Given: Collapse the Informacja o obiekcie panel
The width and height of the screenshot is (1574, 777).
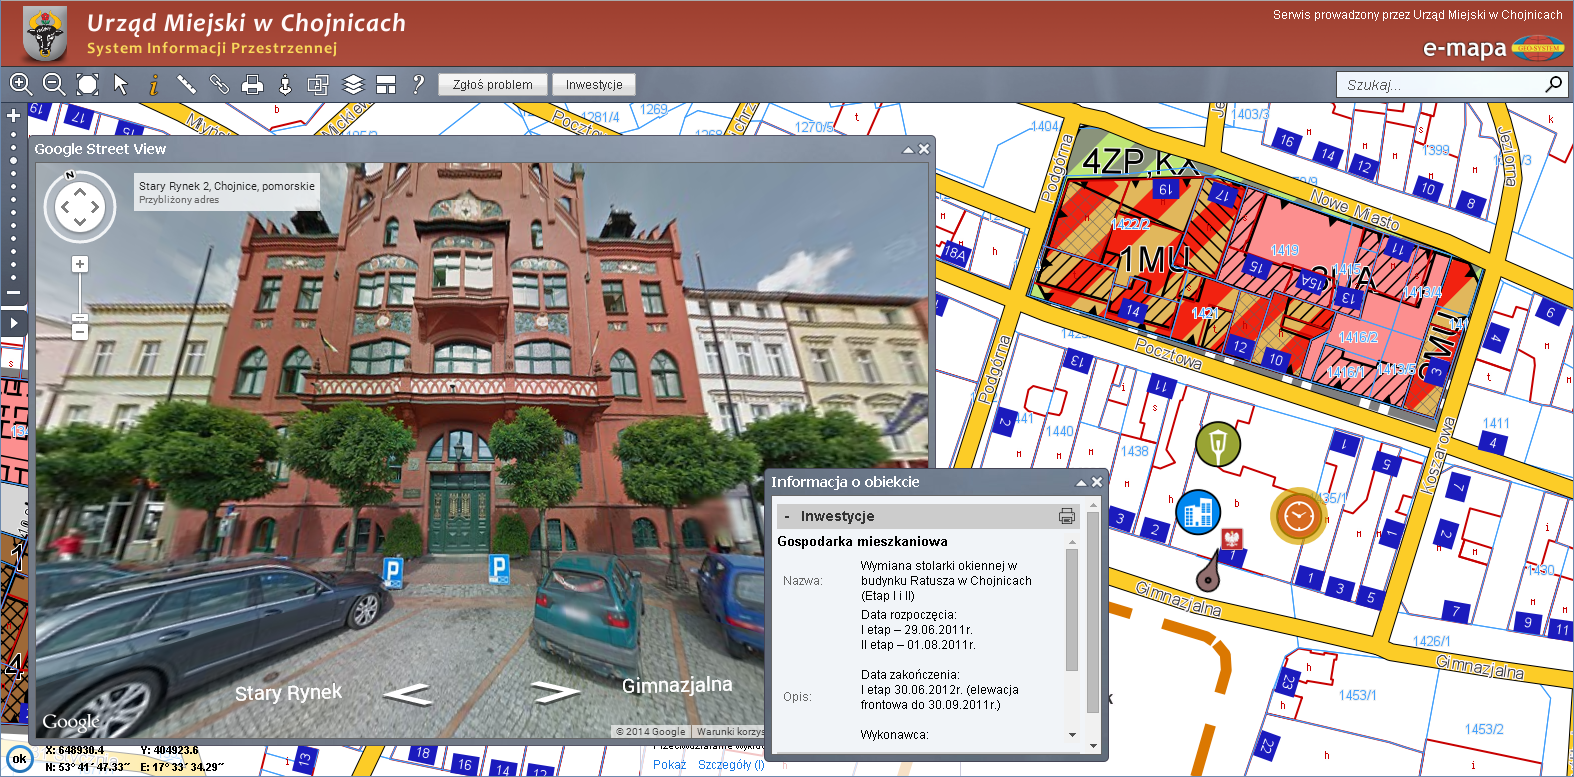Looking at the screenshot, I should (x=1081, y=482).
